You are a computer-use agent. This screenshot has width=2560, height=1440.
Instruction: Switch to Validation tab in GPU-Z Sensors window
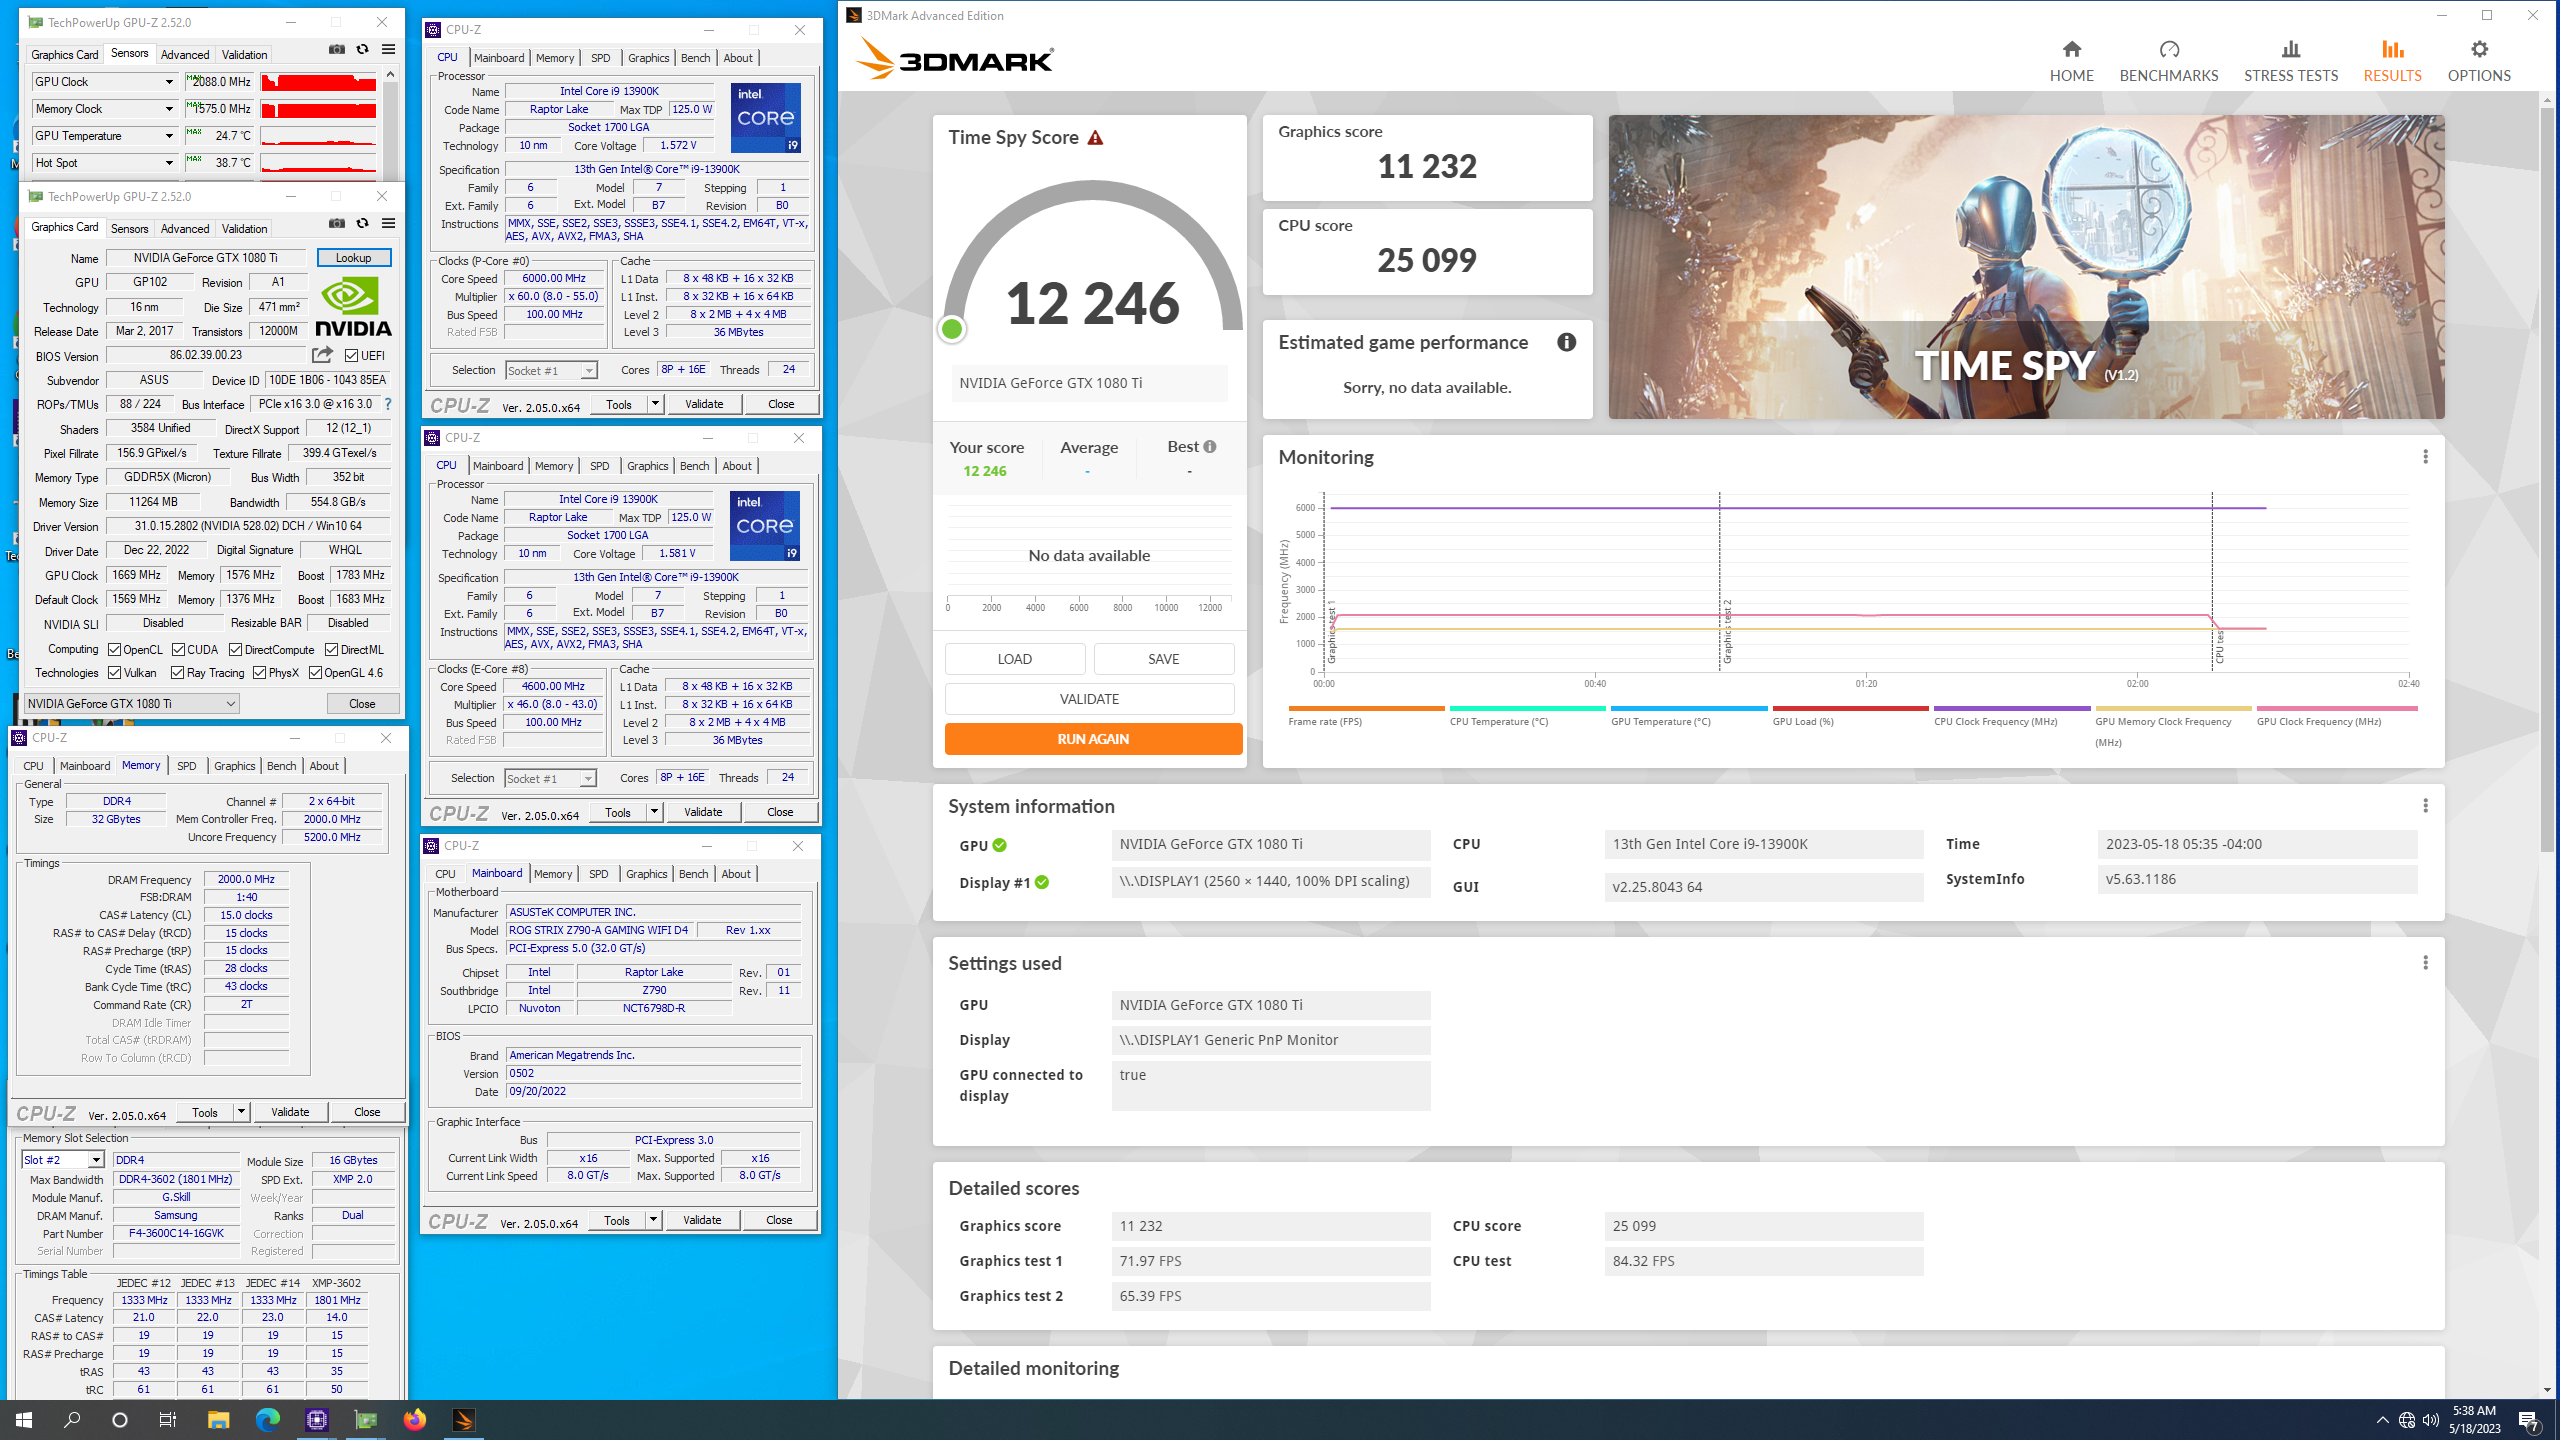(x=244, y=55)
